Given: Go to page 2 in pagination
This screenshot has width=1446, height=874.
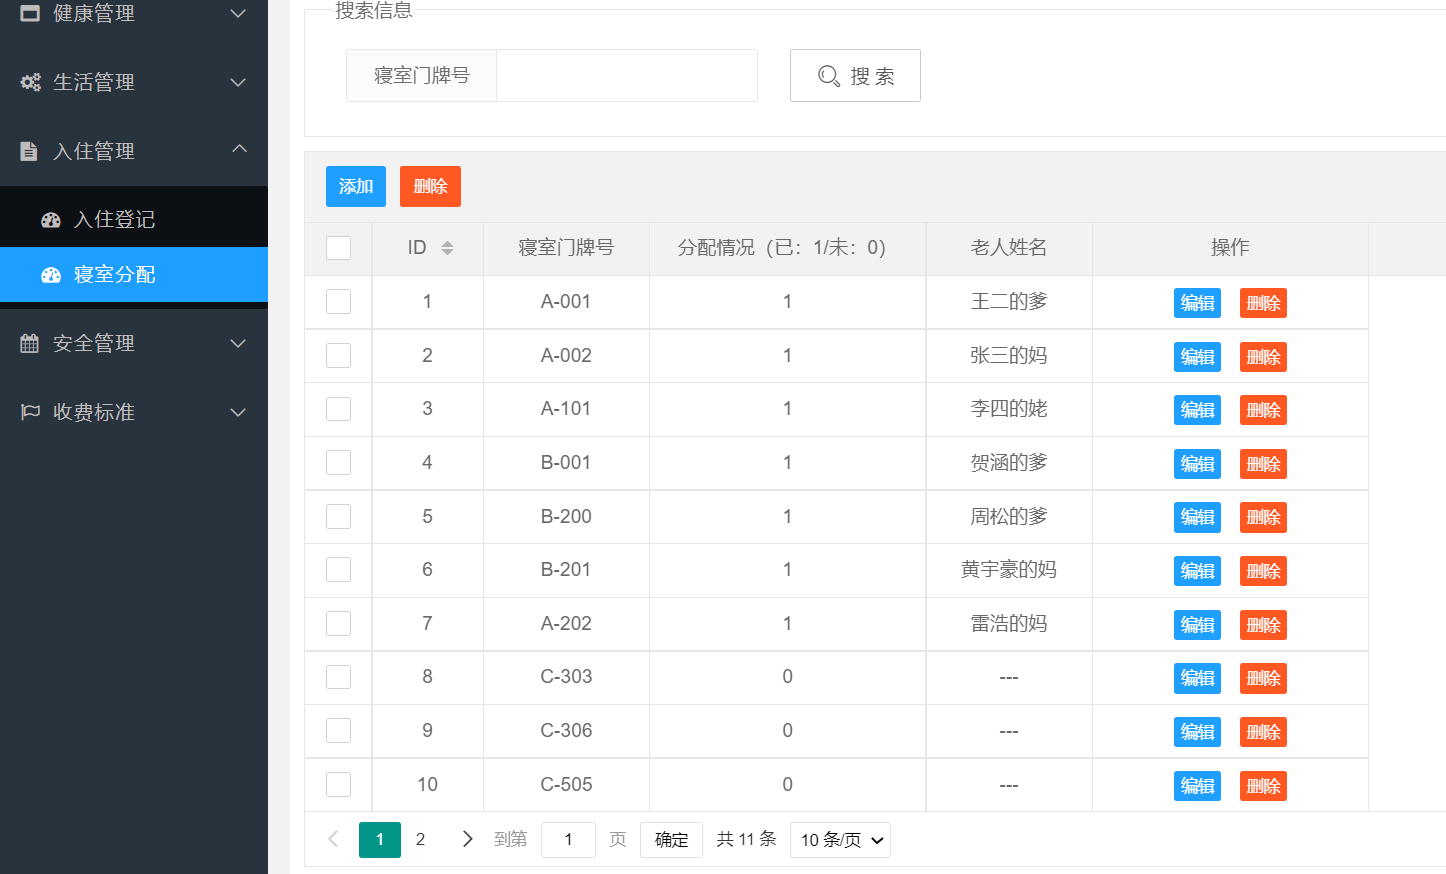Looking at the screenshot, I should 421,840.
